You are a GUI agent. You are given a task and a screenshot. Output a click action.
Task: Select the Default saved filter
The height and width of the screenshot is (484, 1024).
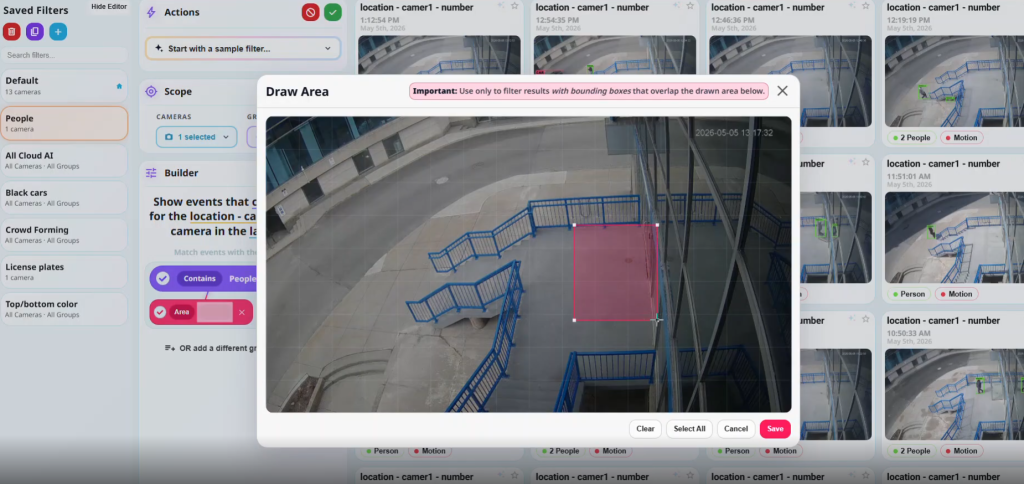click(x=64, y=86)
